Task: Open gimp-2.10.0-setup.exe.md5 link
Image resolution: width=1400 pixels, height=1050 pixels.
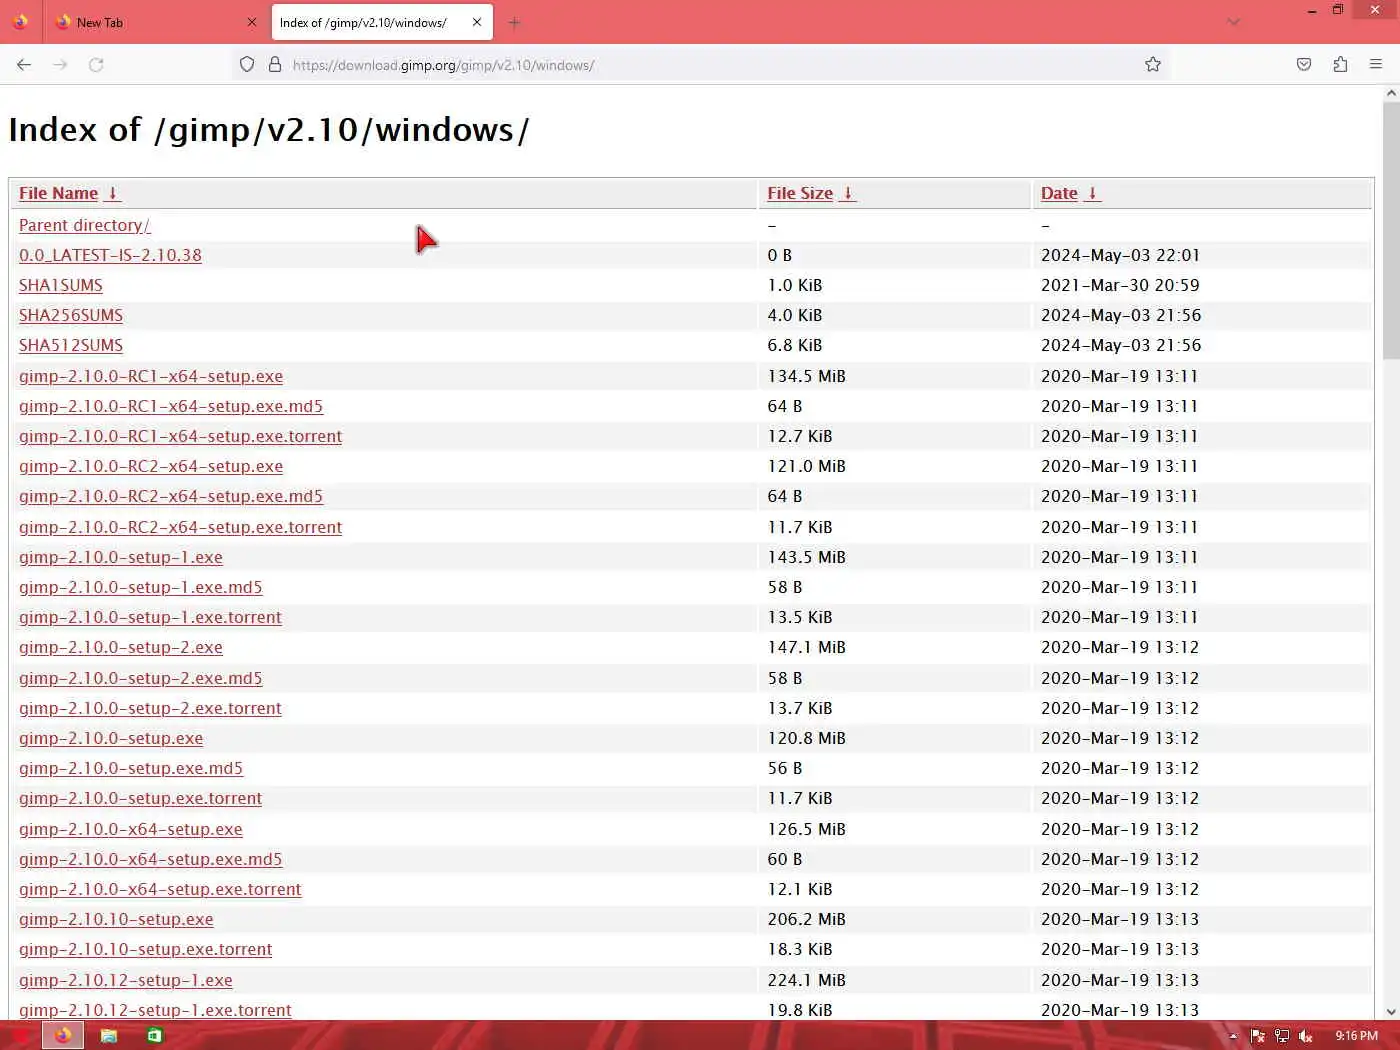Action: [130, 768]
